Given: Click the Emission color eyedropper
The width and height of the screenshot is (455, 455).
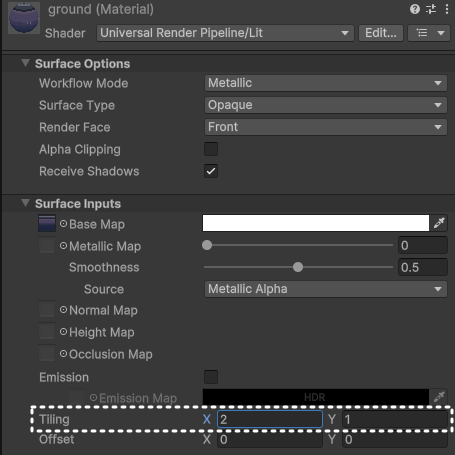Looking at the screenshot, I should (x=439, y=397).
